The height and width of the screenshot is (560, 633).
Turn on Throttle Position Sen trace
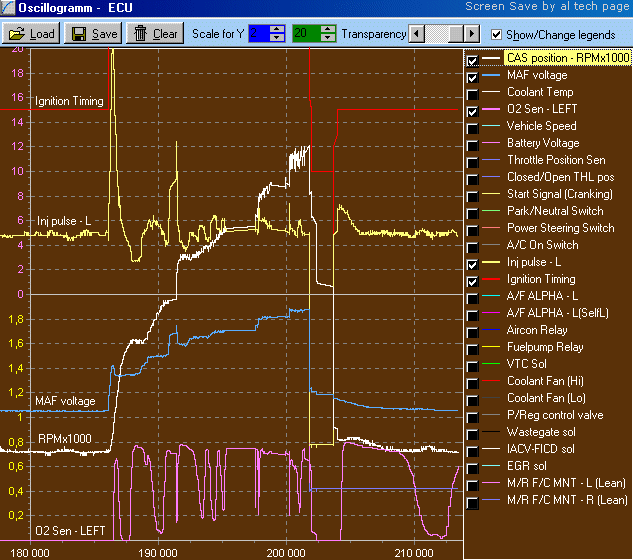pos(473,161)
